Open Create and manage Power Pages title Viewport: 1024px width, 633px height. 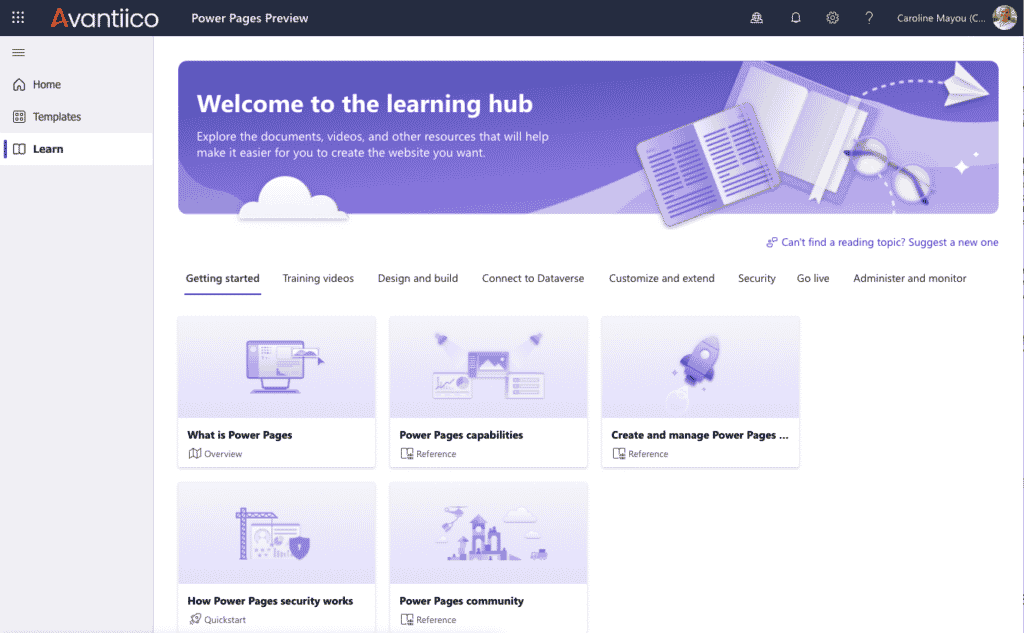click(699, 435)
